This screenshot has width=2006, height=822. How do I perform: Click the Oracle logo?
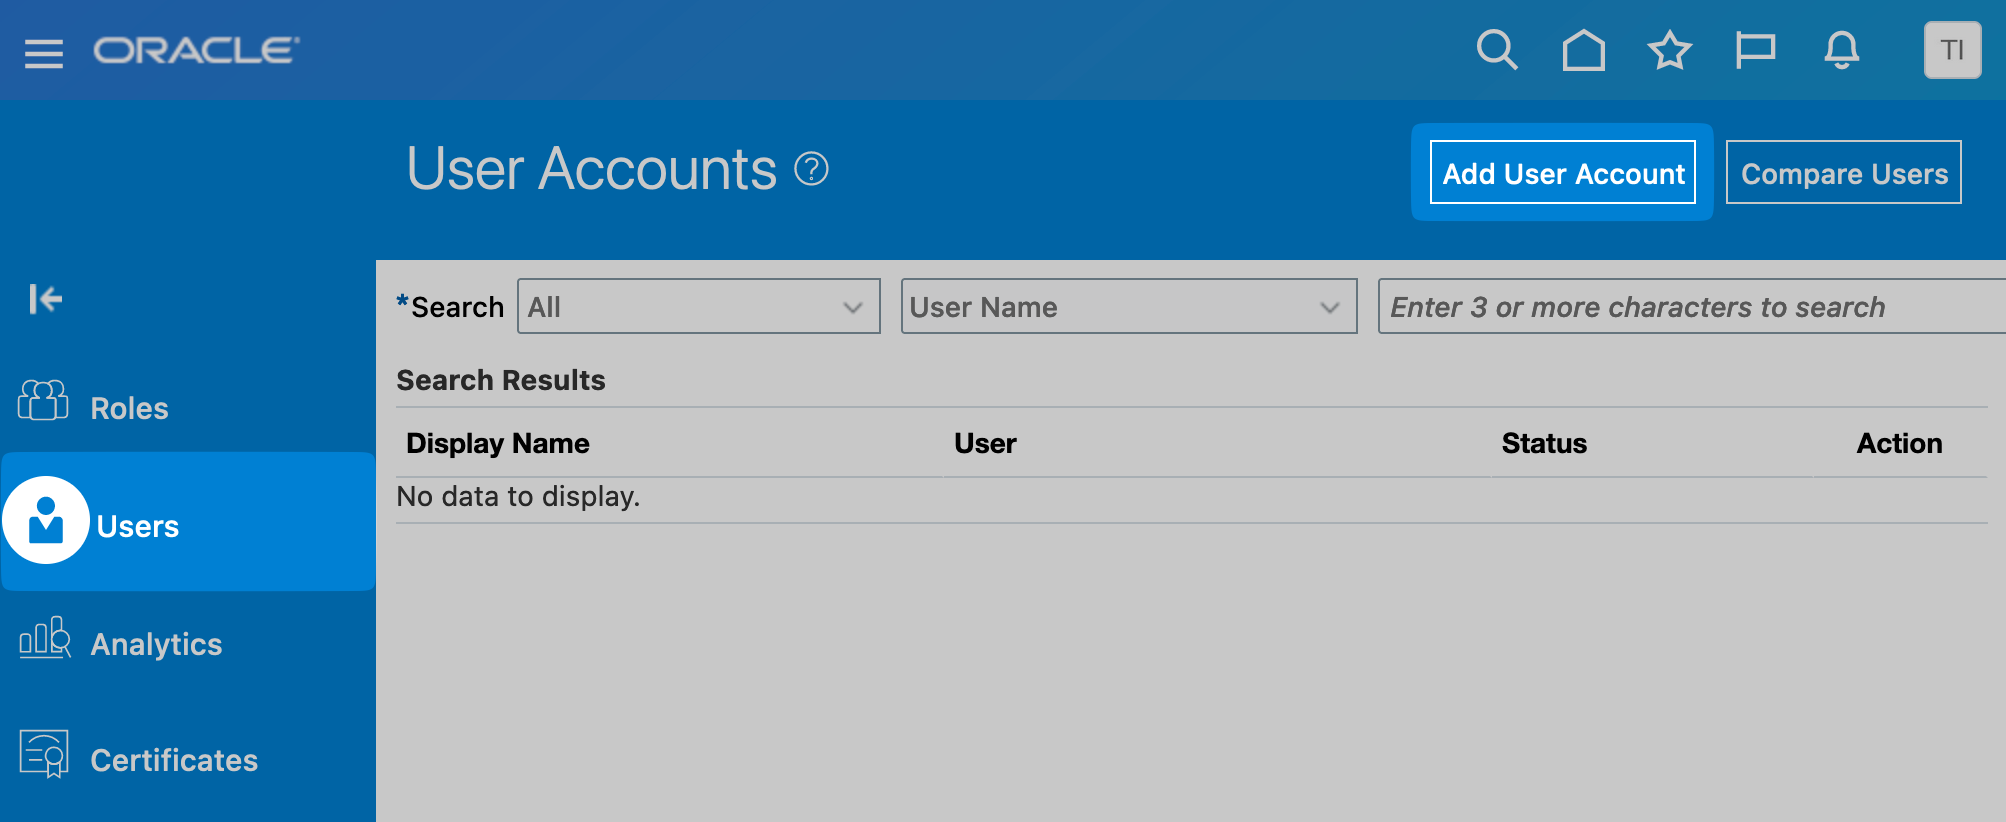pos(196,50)
